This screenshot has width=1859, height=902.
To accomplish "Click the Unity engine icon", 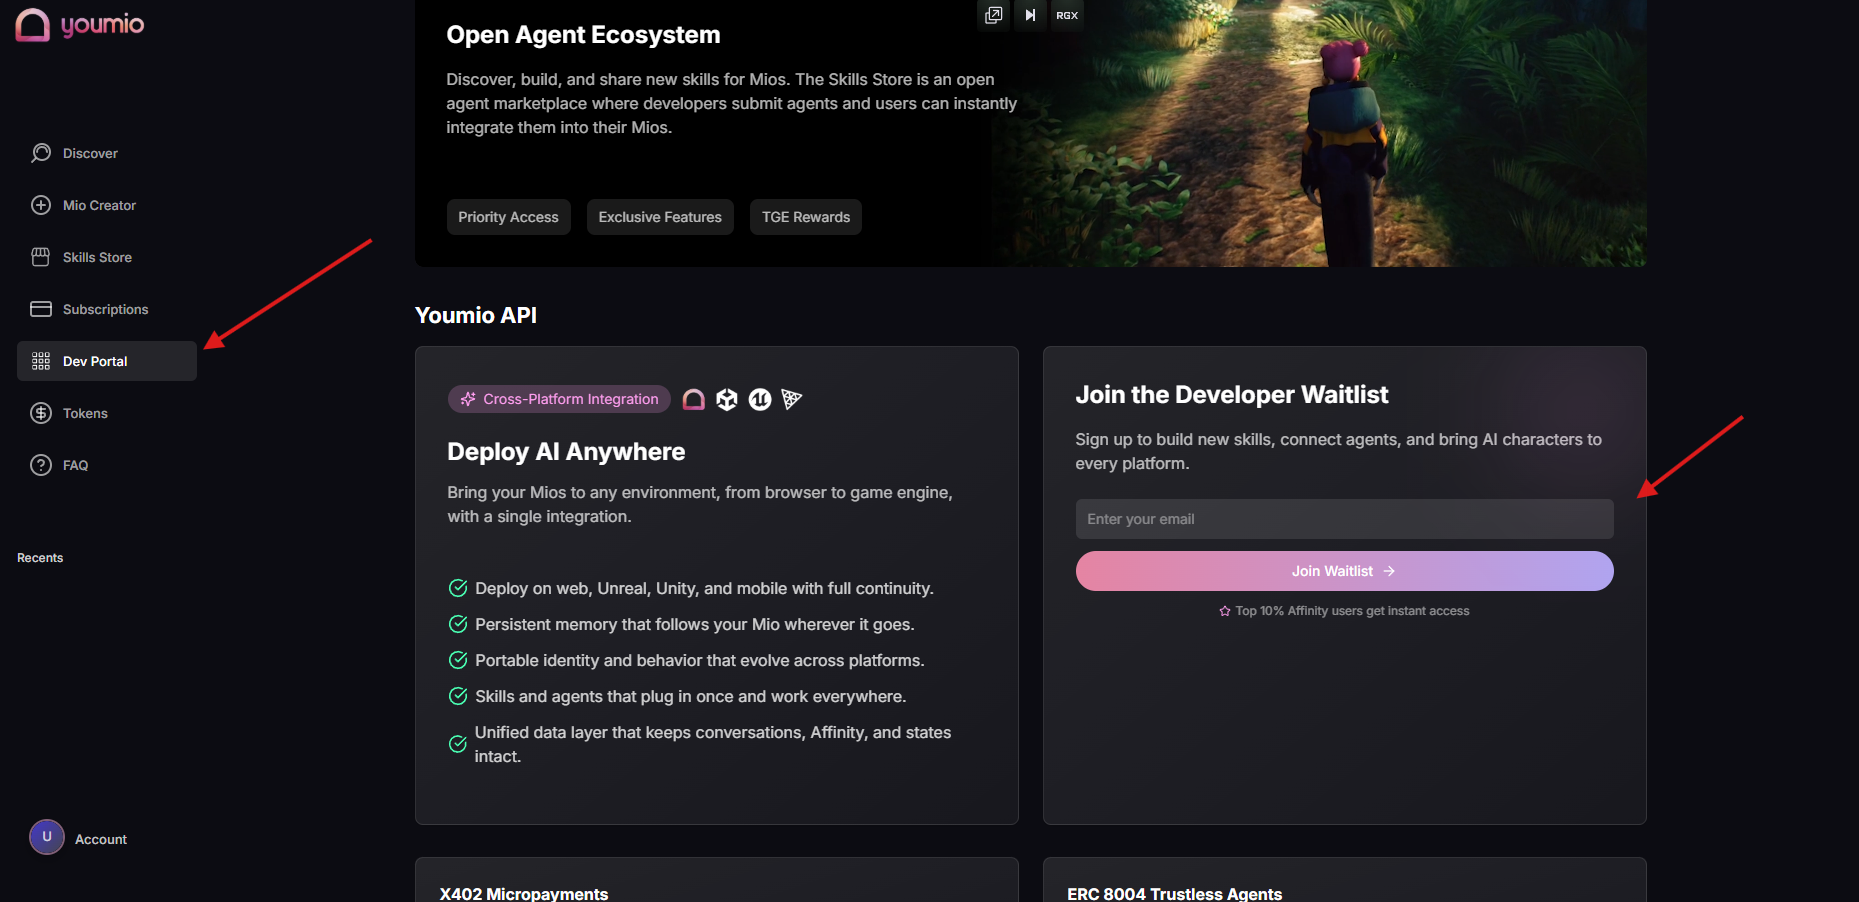I will [727, 400].
